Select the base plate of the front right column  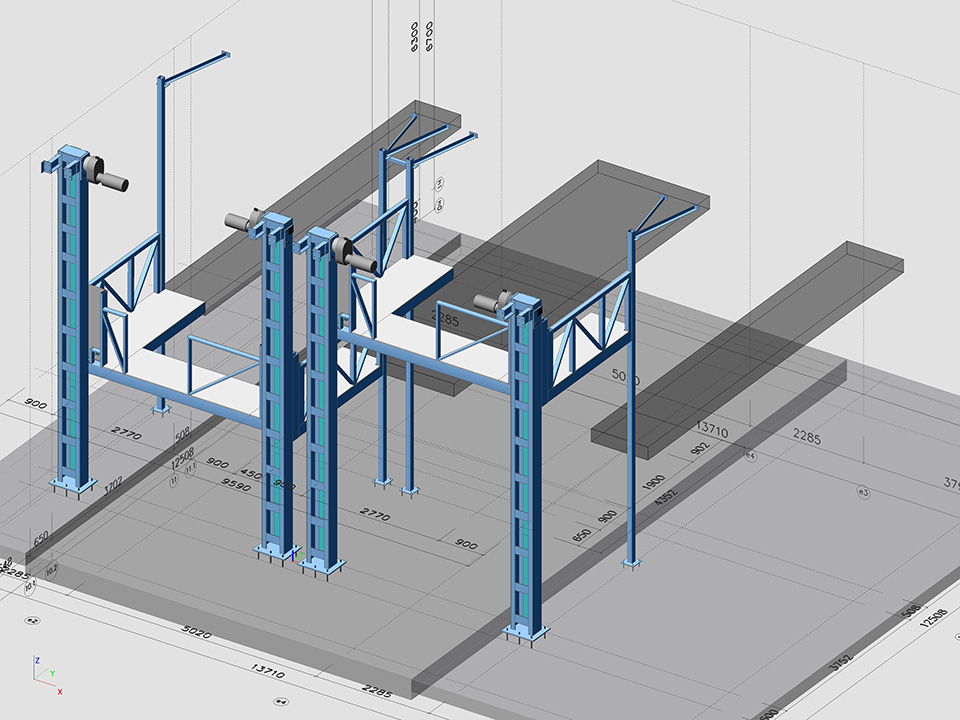(x=526, y=632)
